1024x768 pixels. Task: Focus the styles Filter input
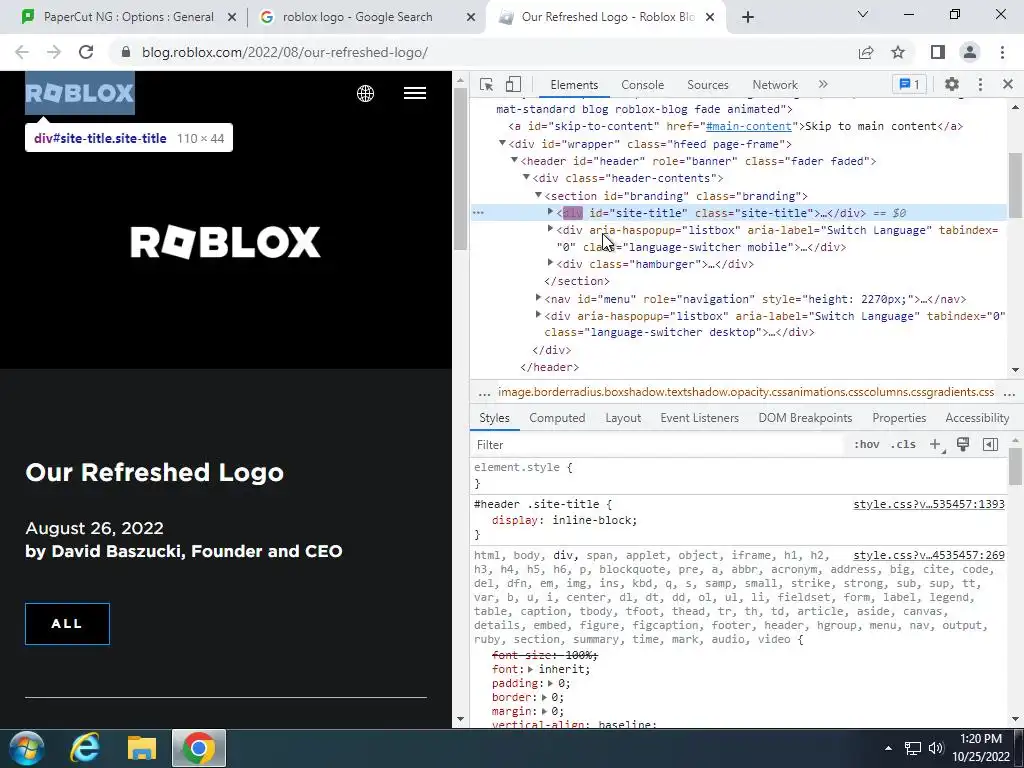click(660, 445)
